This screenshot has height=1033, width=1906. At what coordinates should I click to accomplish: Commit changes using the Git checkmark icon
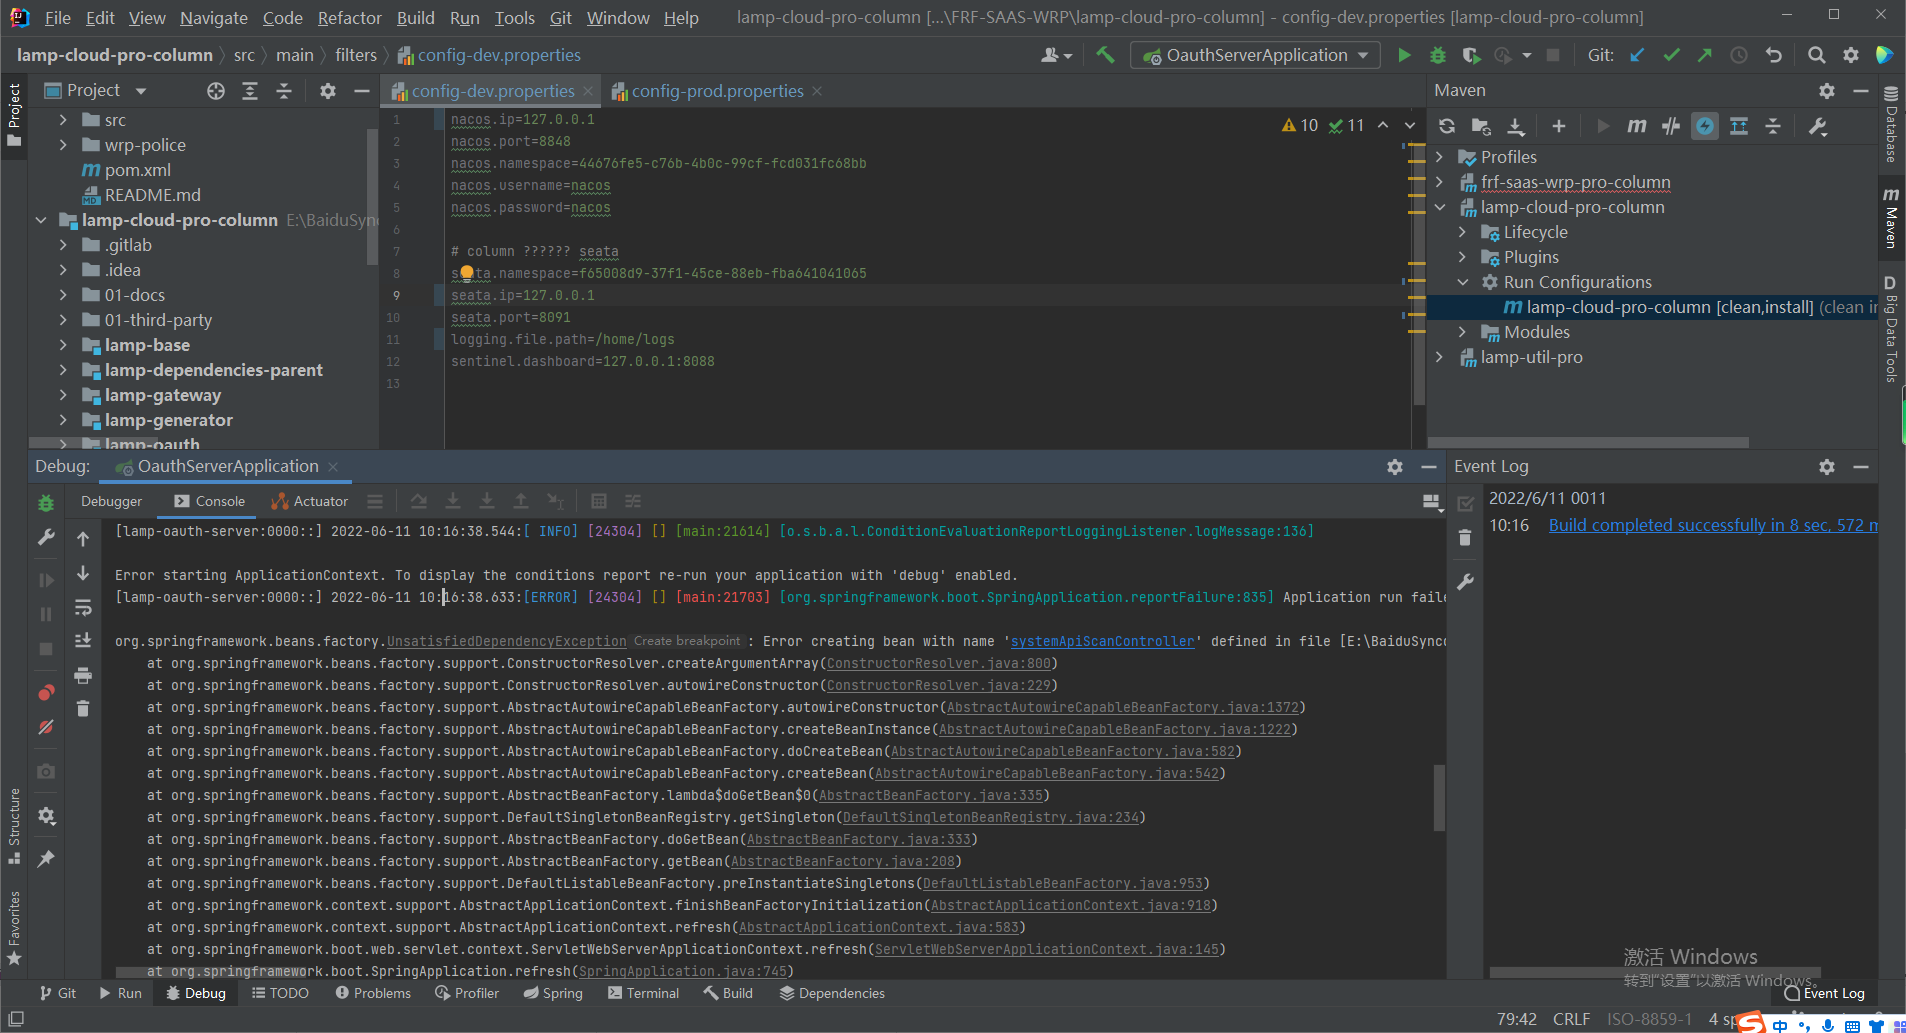1670,55
